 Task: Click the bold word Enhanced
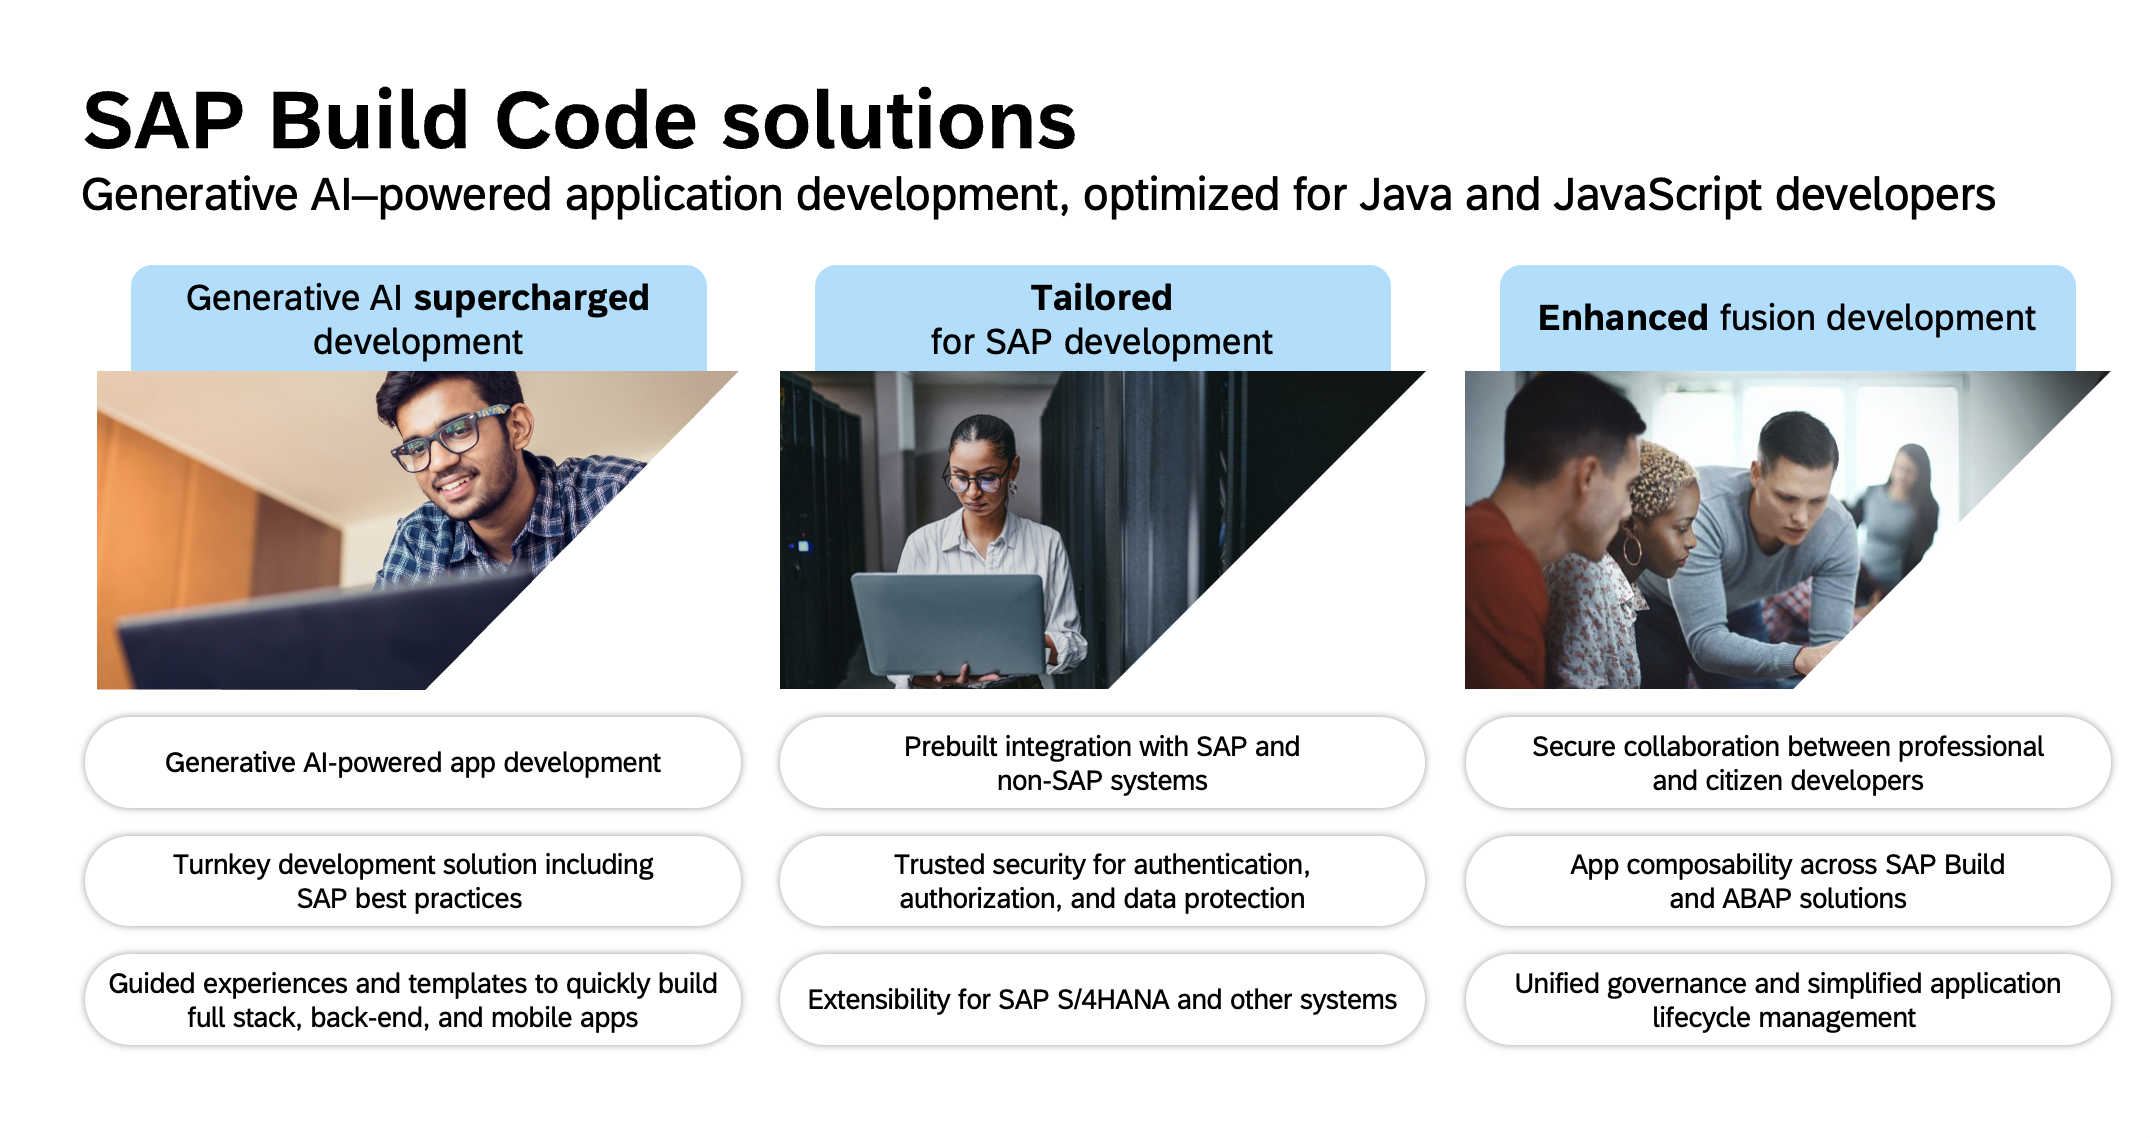point(1622,318)
